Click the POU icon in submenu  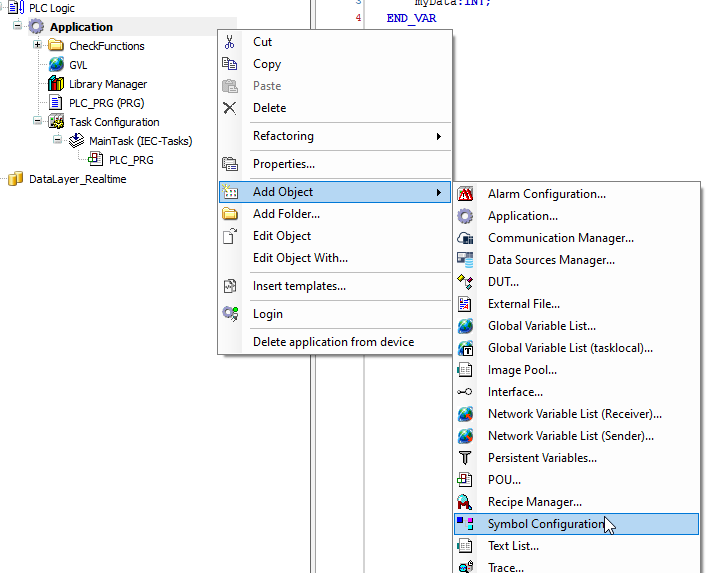pyautogui.click(x=465, y=480)
